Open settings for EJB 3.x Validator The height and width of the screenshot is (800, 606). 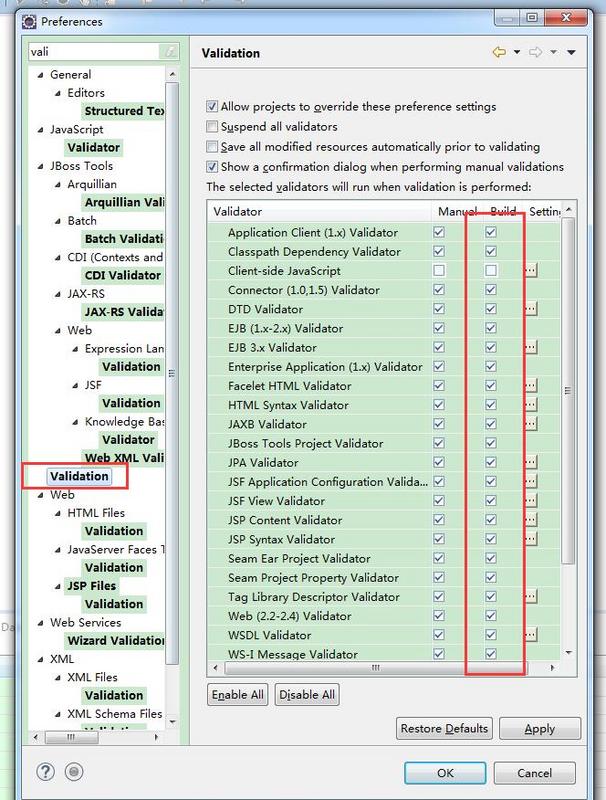pos(531,347)
